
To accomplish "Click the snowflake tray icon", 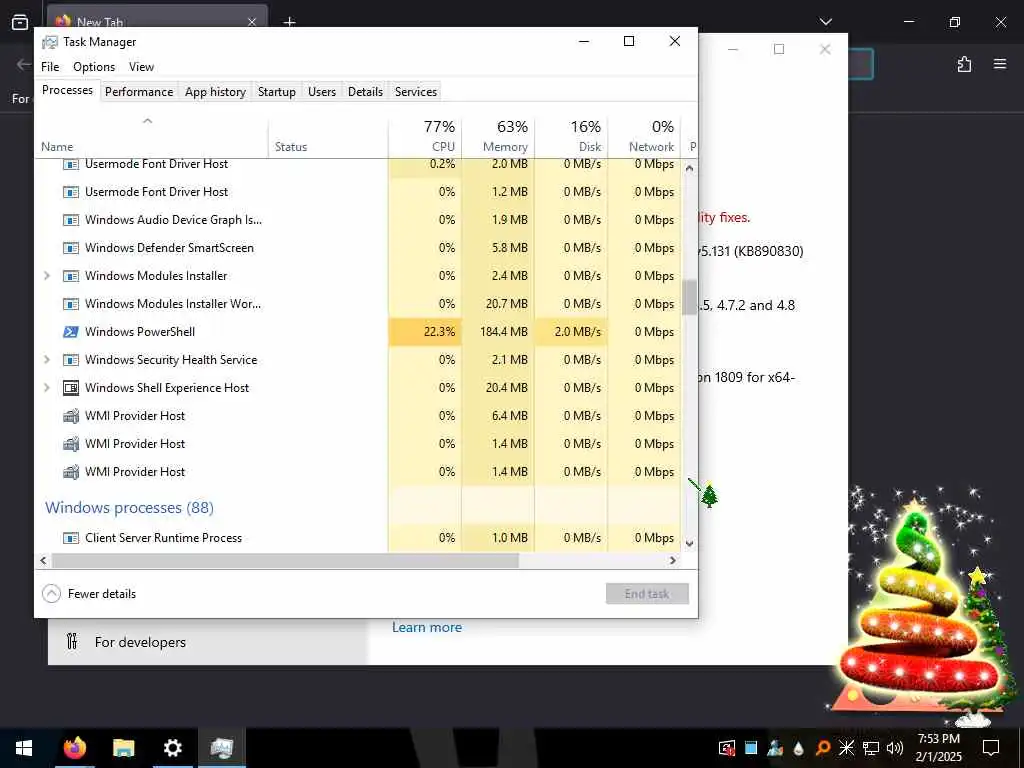I will (846, 748).
